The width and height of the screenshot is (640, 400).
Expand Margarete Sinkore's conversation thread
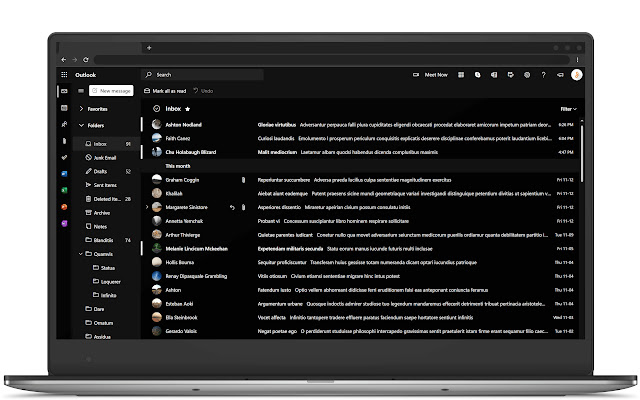point(147,207)
